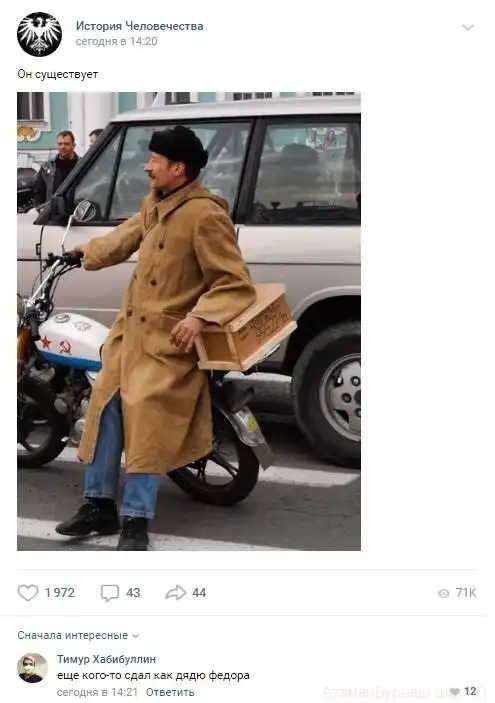Click the sort dropdown arrow

click(x=135, y=636)
